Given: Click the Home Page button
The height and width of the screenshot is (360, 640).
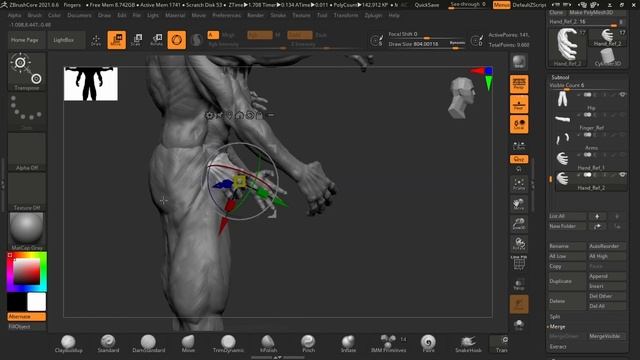Looking at the screenshot, I should pos(24,40).
